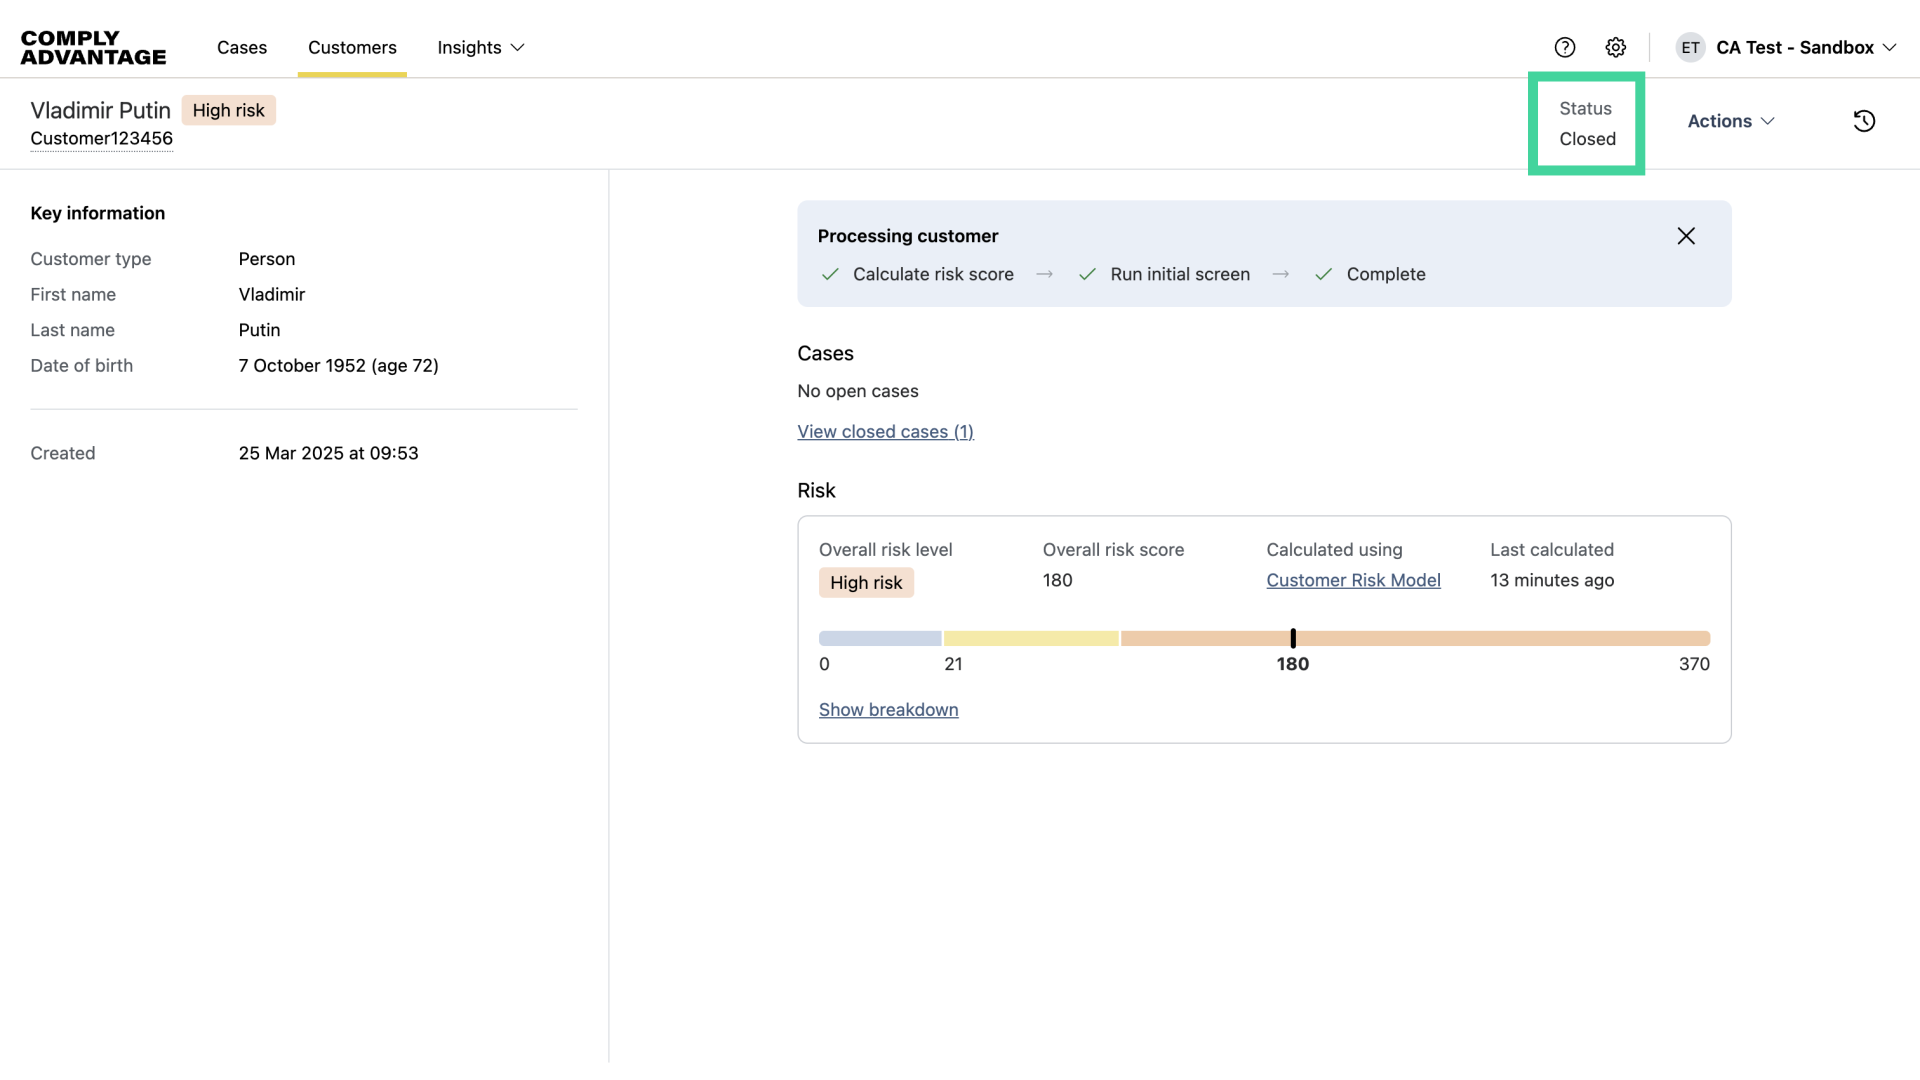This screenshot has width=1920, height=1080.
Task: Select the Customers tab
Action: pos(352,47)
